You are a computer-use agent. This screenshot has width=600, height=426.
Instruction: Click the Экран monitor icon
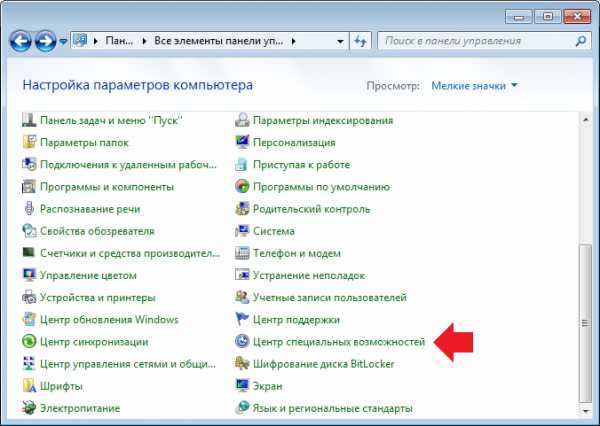pyautogui.click(x=242, y=386)
